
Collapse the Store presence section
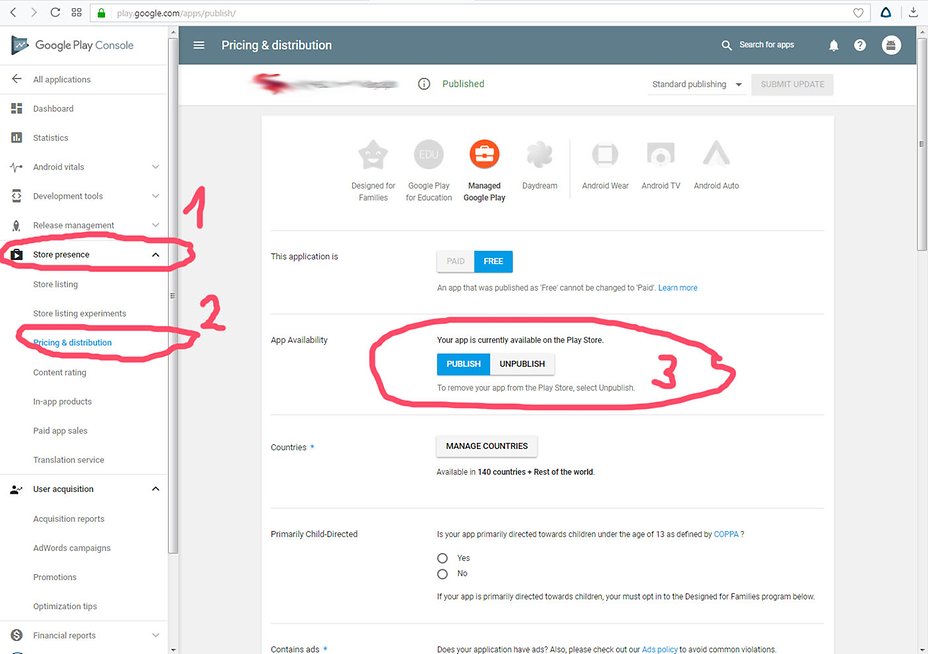(156, 254)
